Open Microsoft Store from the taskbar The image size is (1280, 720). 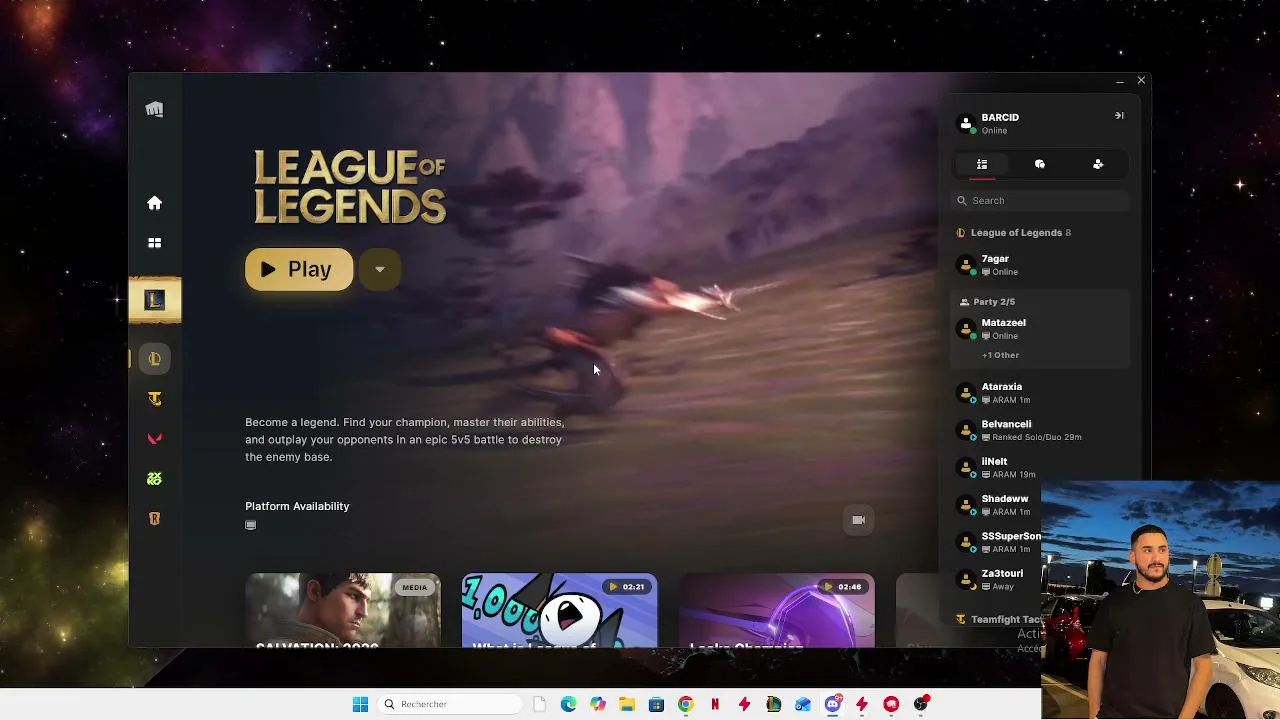pos(656,704)
